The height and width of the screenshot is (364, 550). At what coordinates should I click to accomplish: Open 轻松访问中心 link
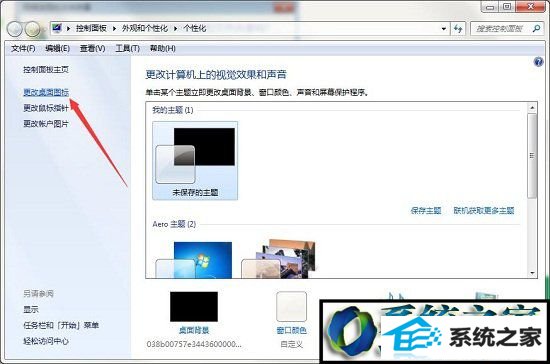tap(46, 341)
